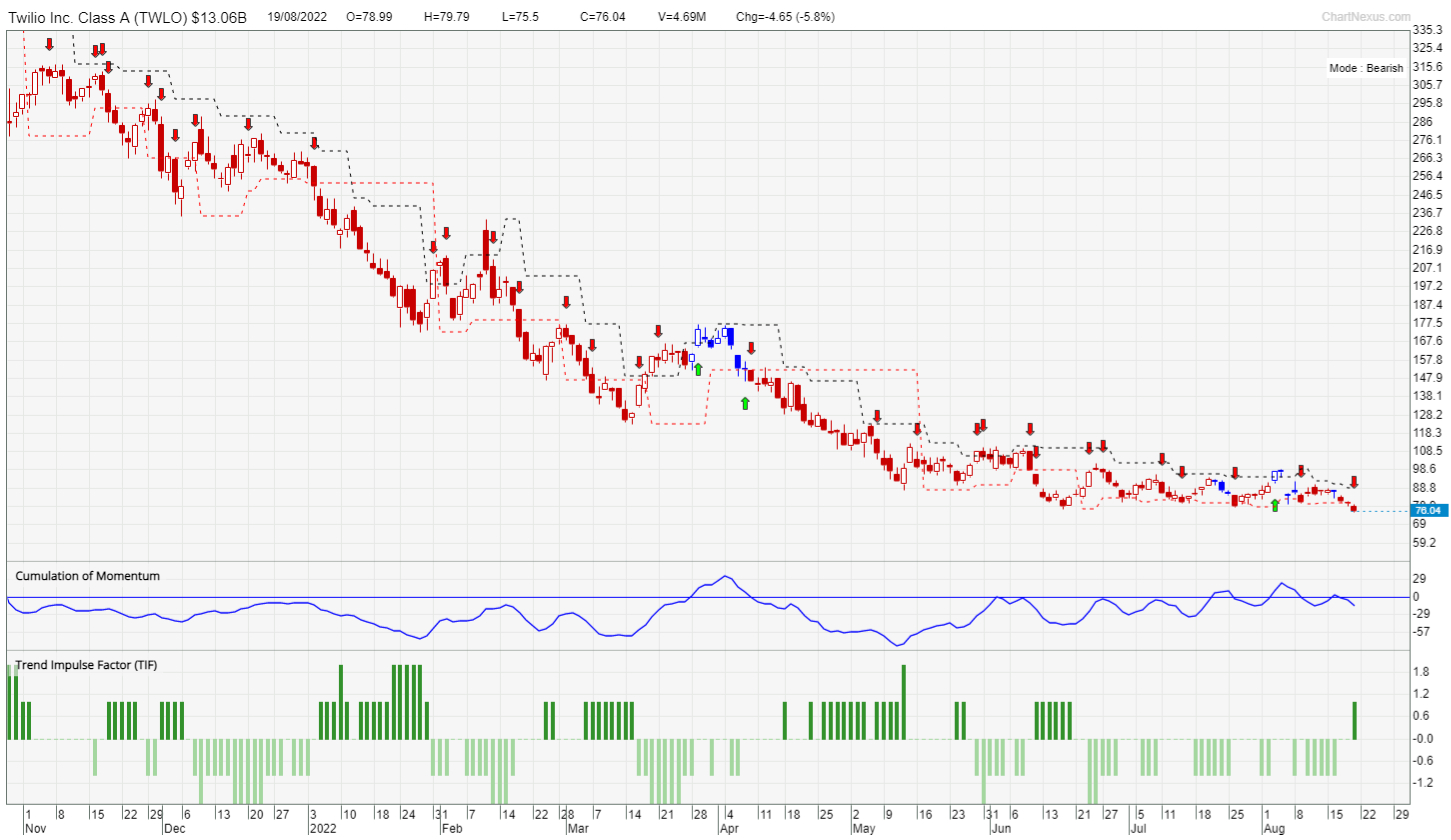Image resolution: width=1451 pixels, height=840 pixels.
Task: Click the -1.2 TIF axis label
Action: (1421, 782)
